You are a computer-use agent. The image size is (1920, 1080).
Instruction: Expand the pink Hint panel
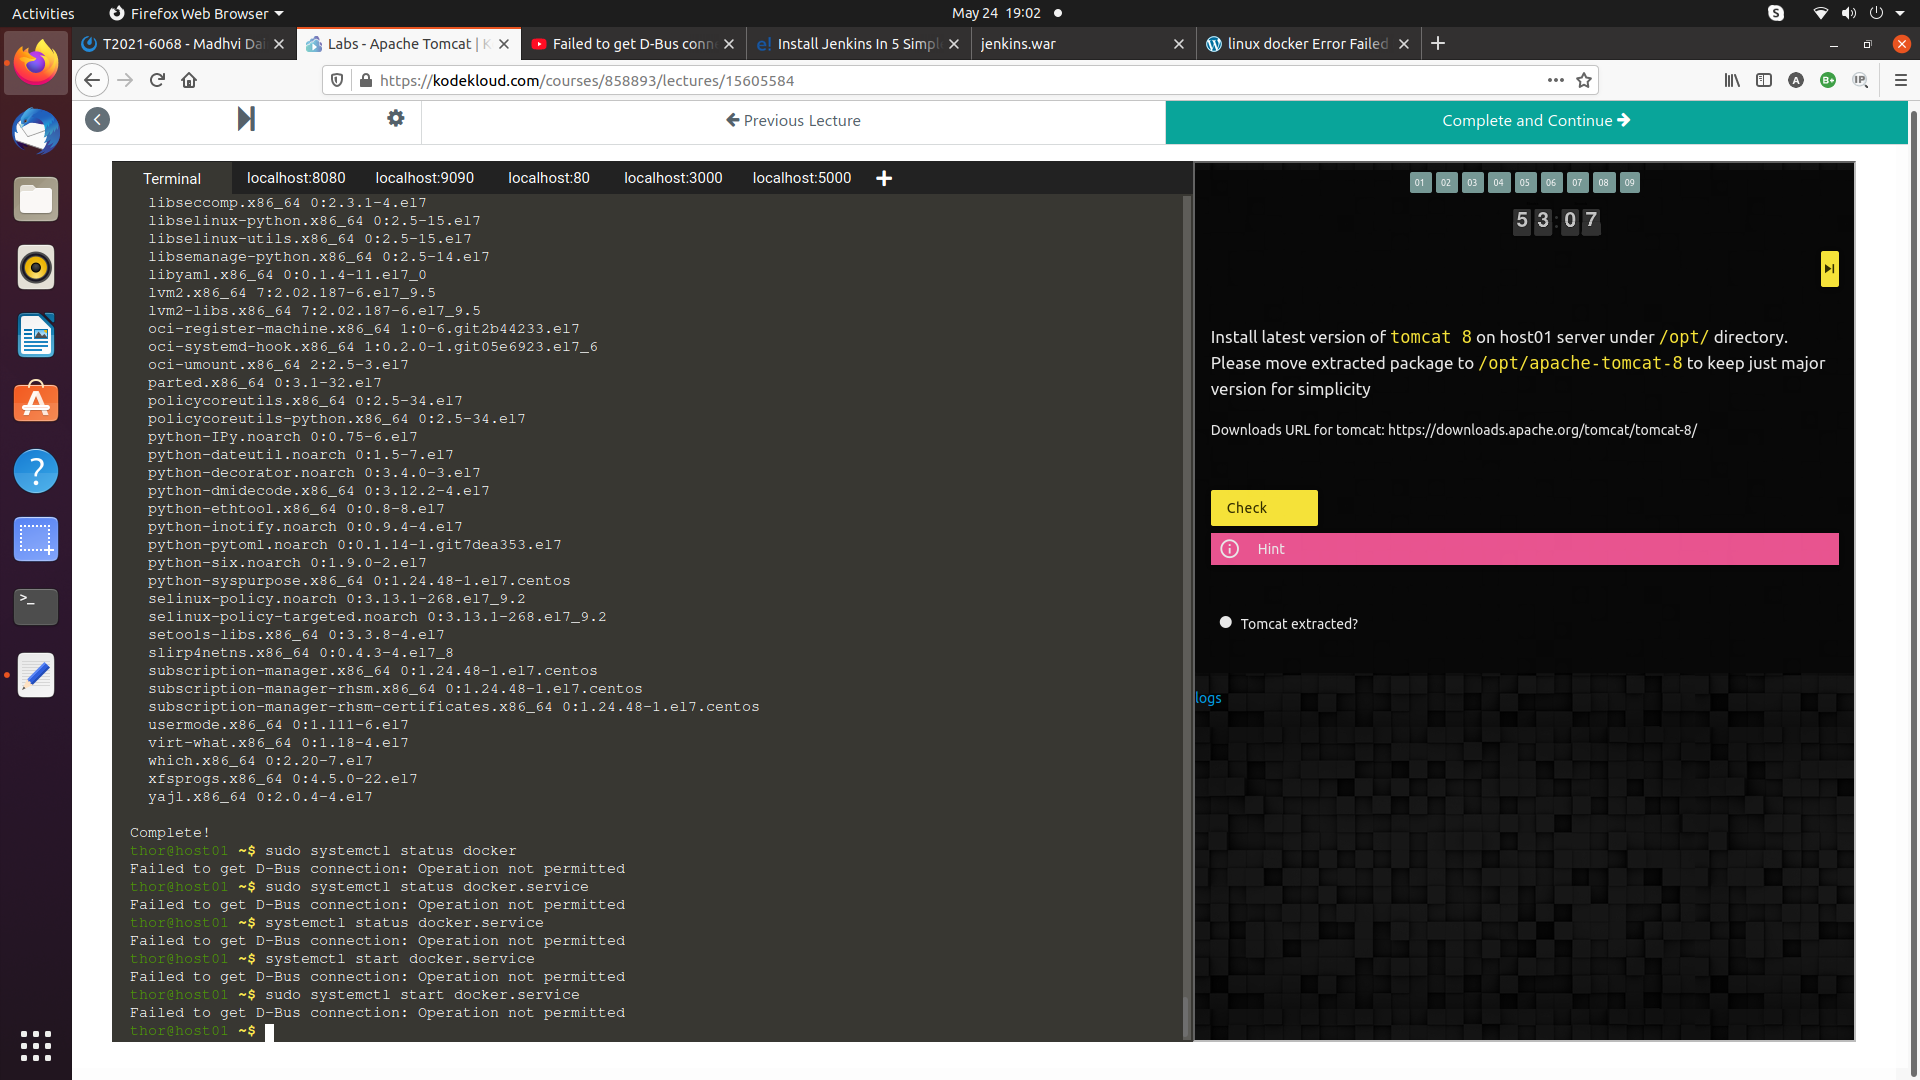(x=1524, y=549)
